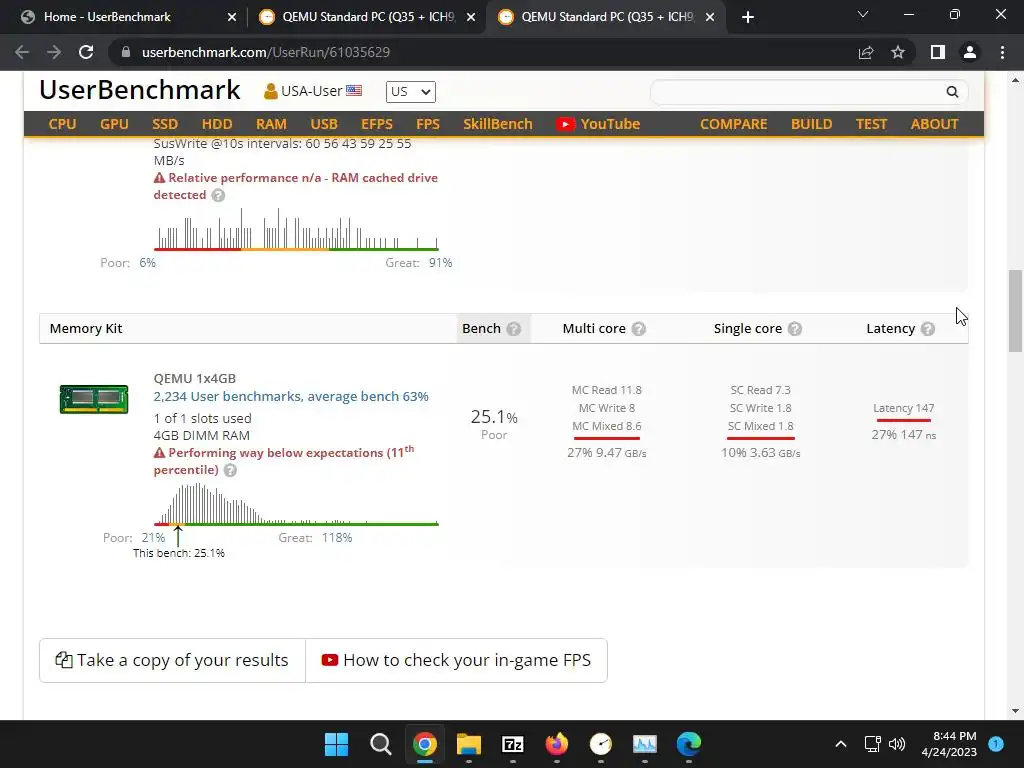This screenshot has height=768, width=1024.
Task: Open the RAM menu item
Action: (x=271, y=124)
